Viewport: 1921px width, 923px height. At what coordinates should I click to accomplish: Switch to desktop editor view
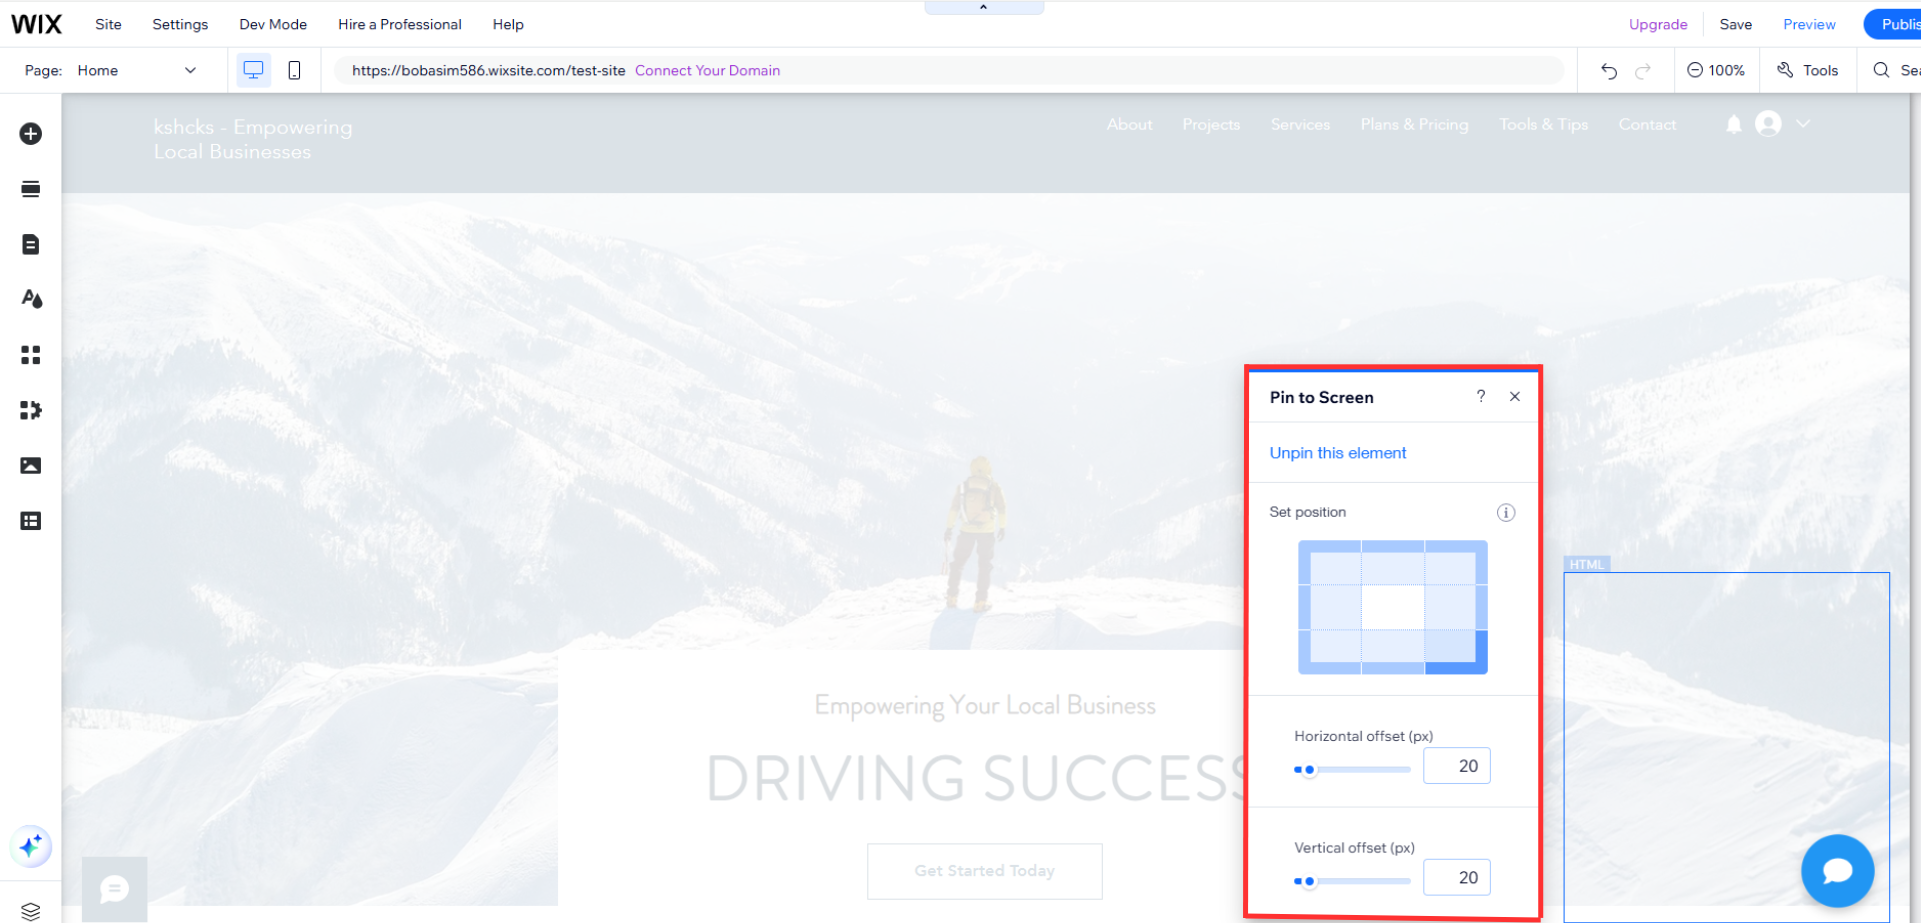[x=254, y=71]
